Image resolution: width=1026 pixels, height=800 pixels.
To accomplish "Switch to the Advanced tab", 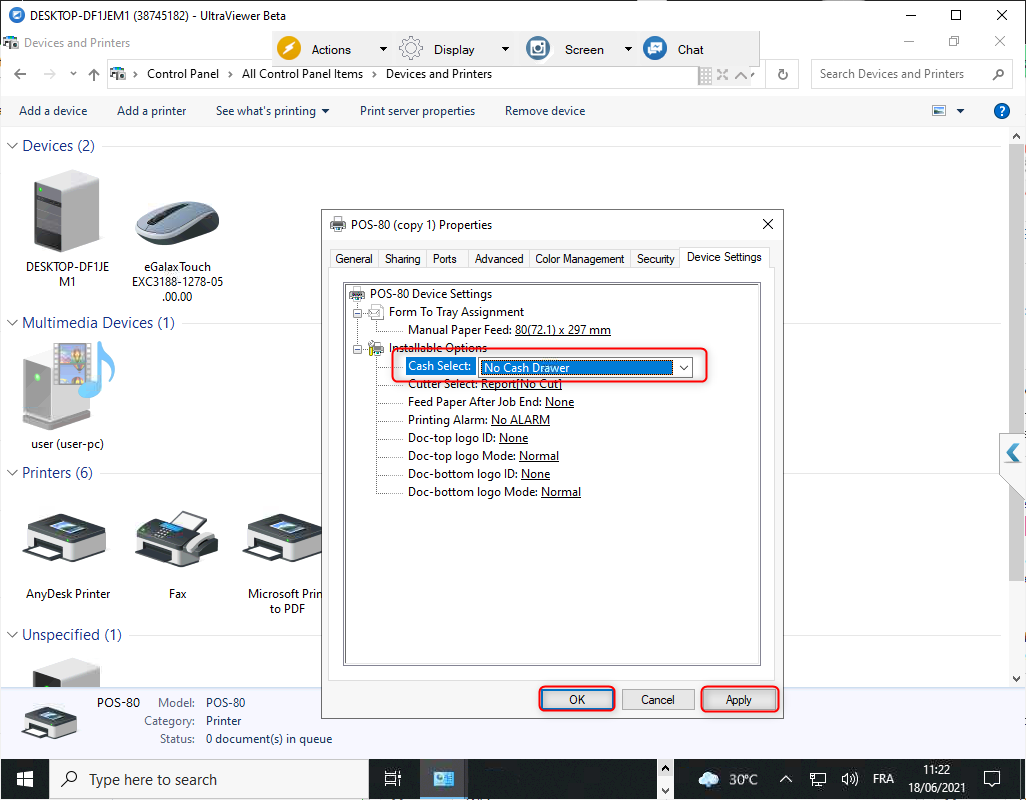I will [x=499, y=258].
